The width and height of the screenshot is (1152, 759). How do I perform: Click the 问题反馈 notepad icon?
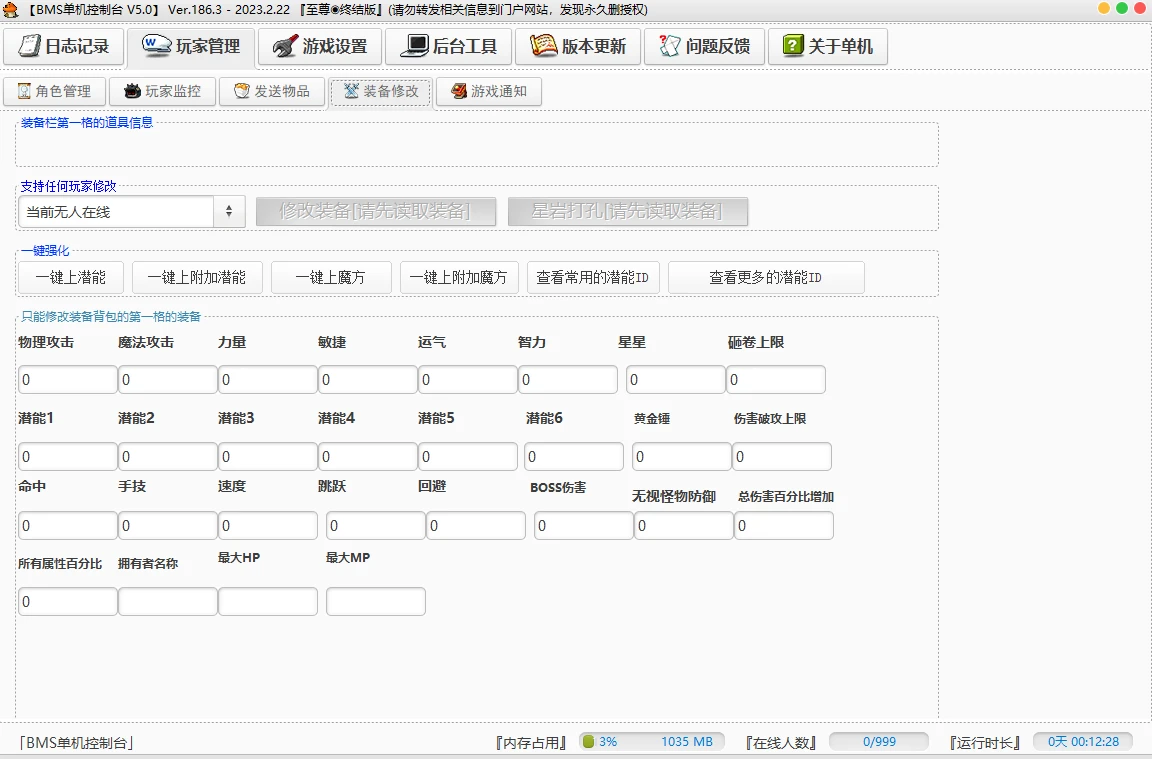coord(669,46)
